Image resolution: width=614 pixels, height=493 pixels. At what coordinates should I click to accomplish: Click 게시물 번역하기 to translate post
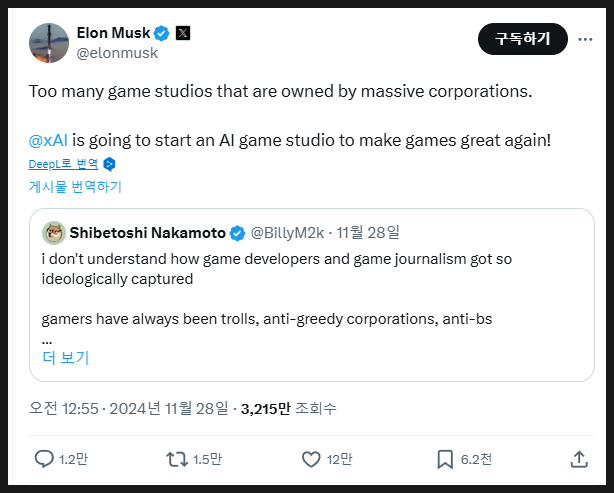pos(75,186)
